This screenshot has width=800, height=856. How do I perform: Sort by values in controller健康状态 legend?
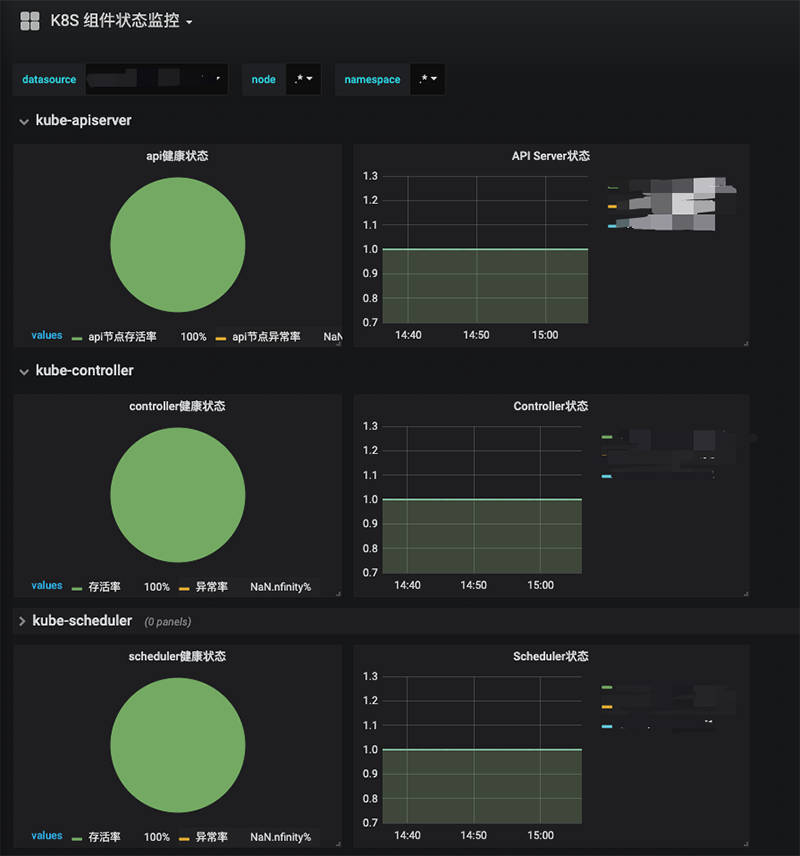[x=47, y=585]
